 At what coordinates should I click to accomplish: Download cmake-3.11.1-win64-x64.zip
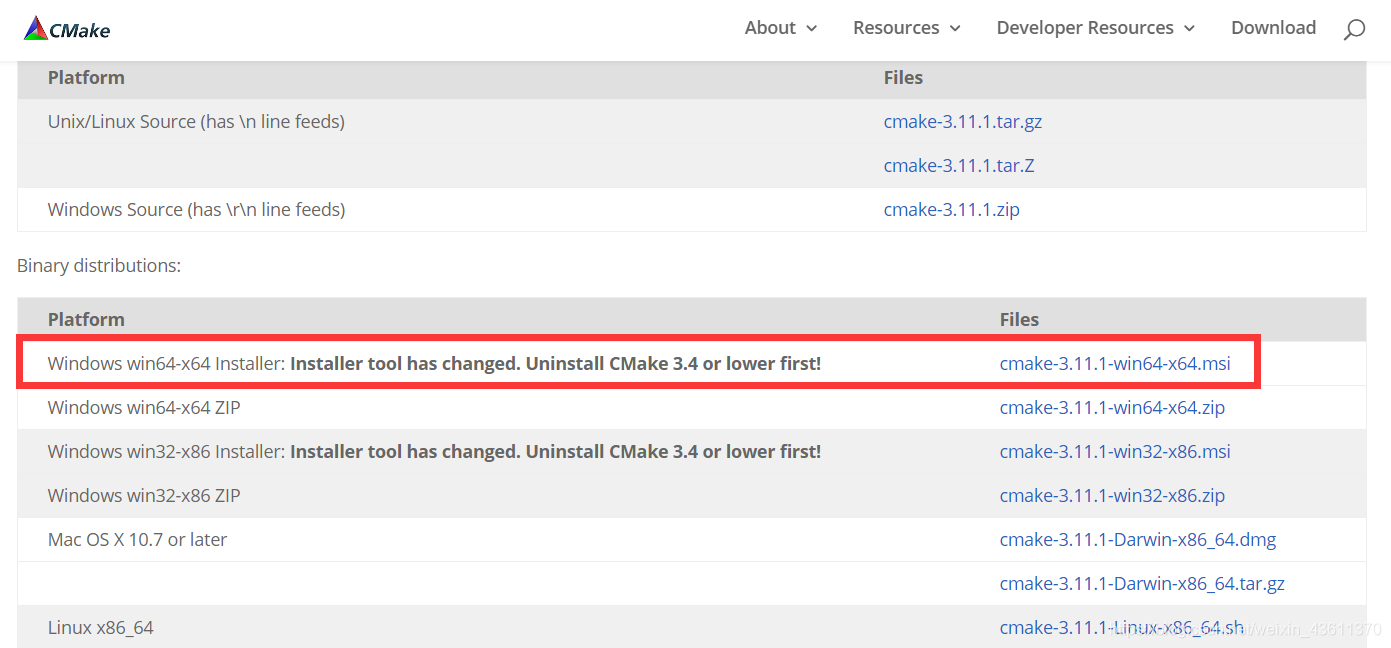(x=1112, y=408)
